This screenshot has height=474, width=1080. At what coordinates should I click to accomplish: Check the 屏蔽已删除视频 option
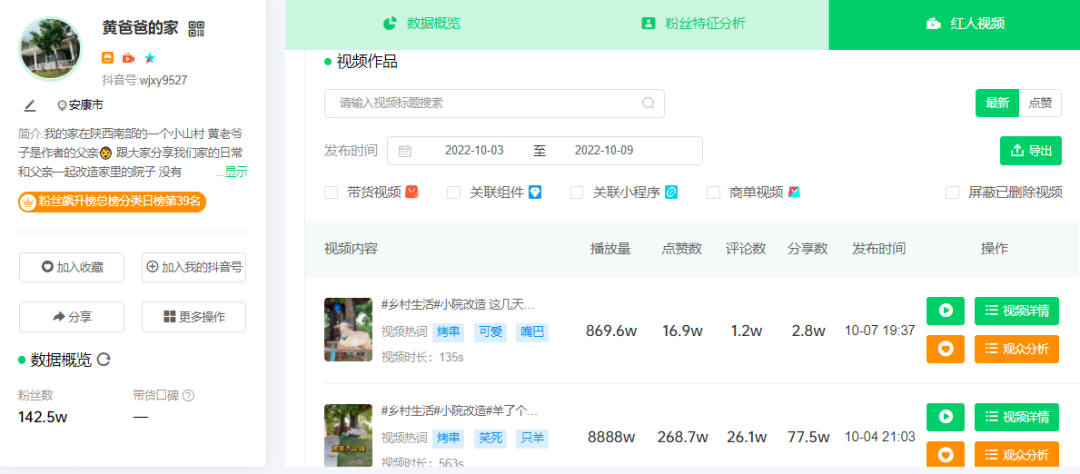952,192
